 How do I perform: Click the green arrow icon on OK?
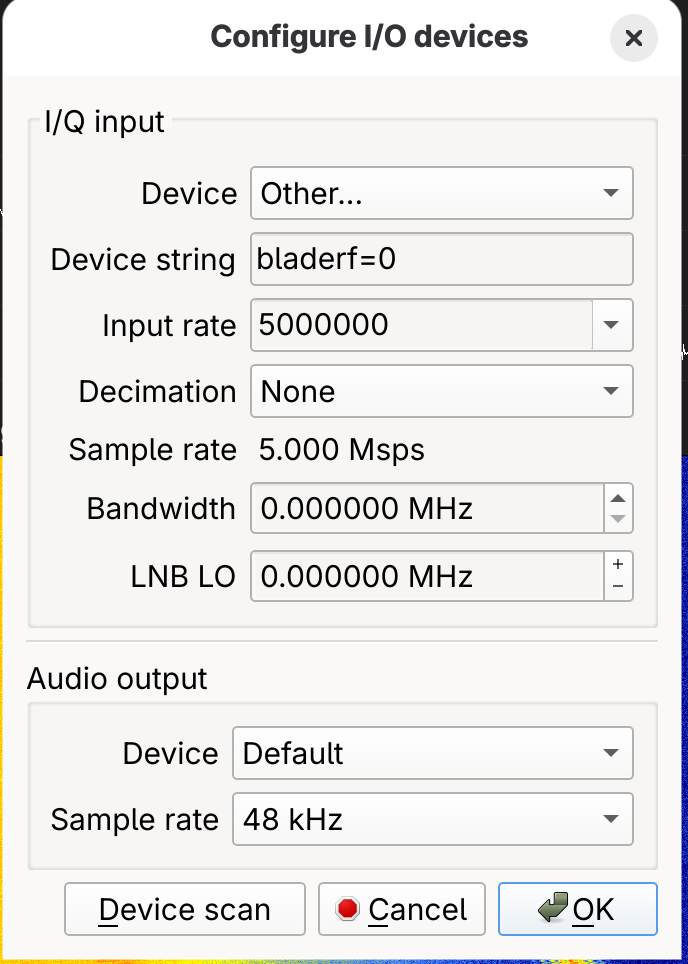tap(552, 909)
